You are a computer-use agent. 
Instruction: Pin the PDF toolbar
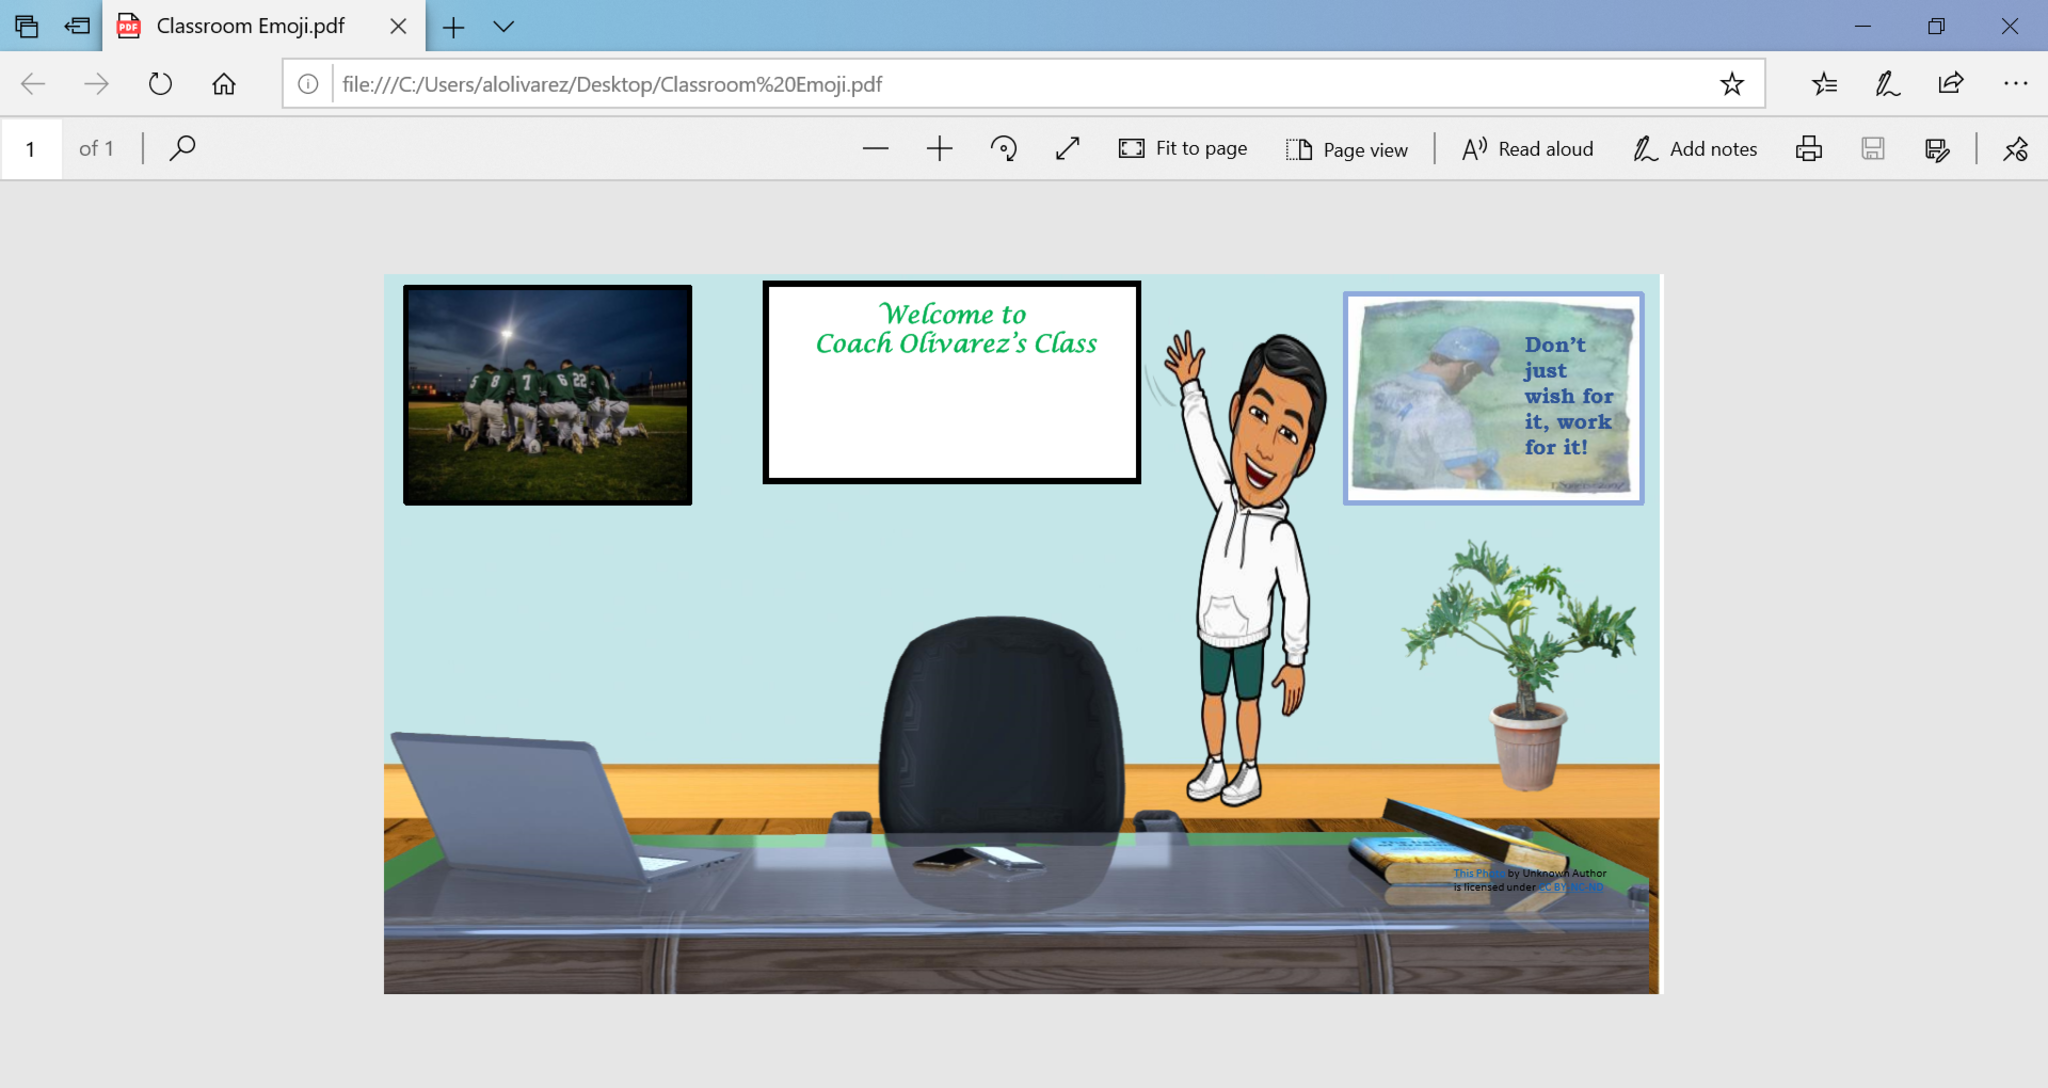[2015, 149]
